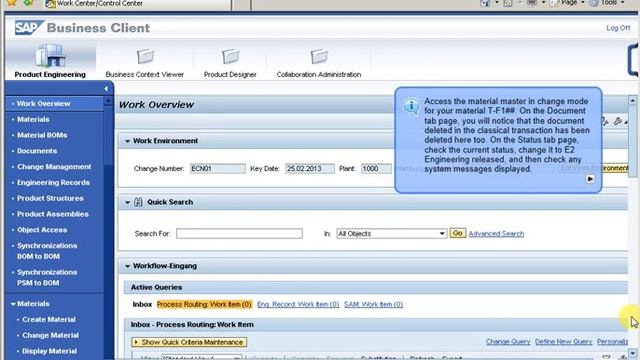The height and width of the screenshot is (360, 640).
Task: Select Process Routing: Work Item (0) query
Action: tap(204, 304)
